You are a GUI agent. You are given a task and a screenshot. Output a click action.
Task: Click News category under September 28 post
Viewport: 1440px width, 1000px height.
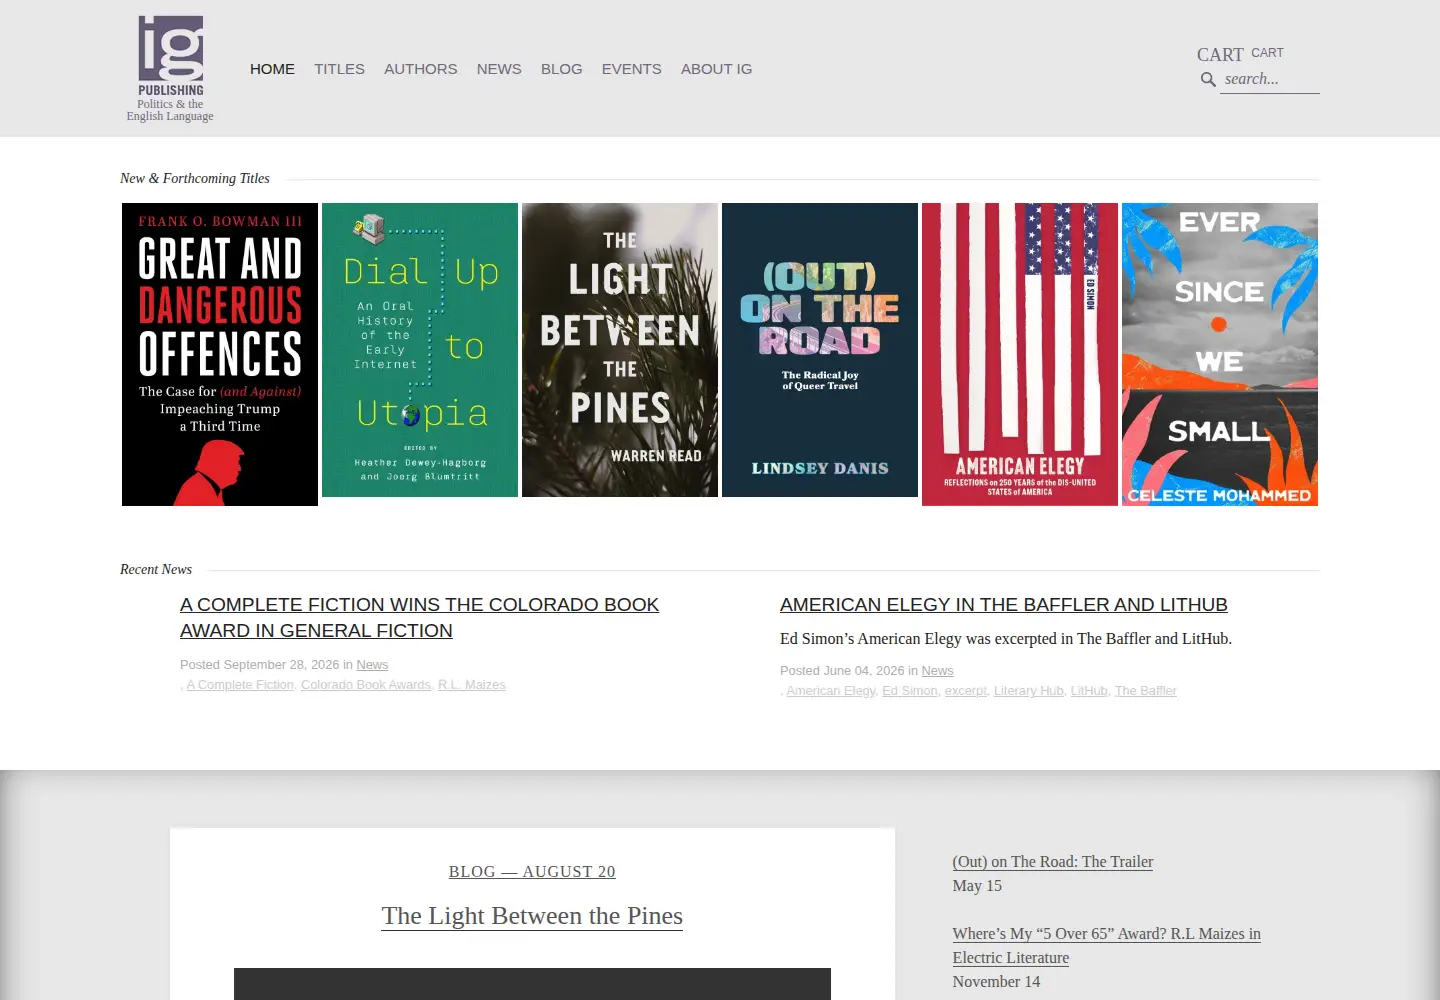click(x=372, y=665)
